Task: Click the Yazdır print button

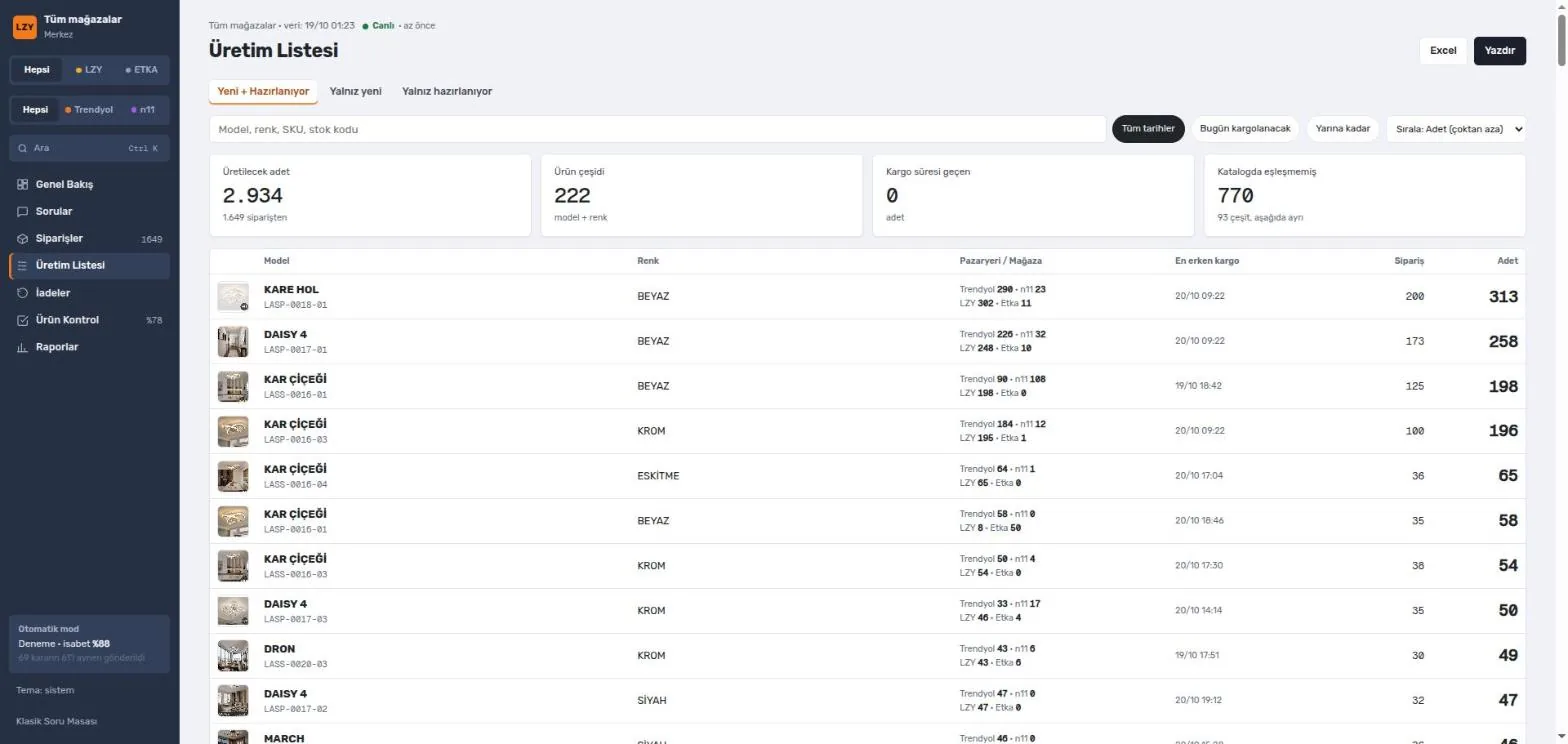Action: click(x=1500, y=51)
